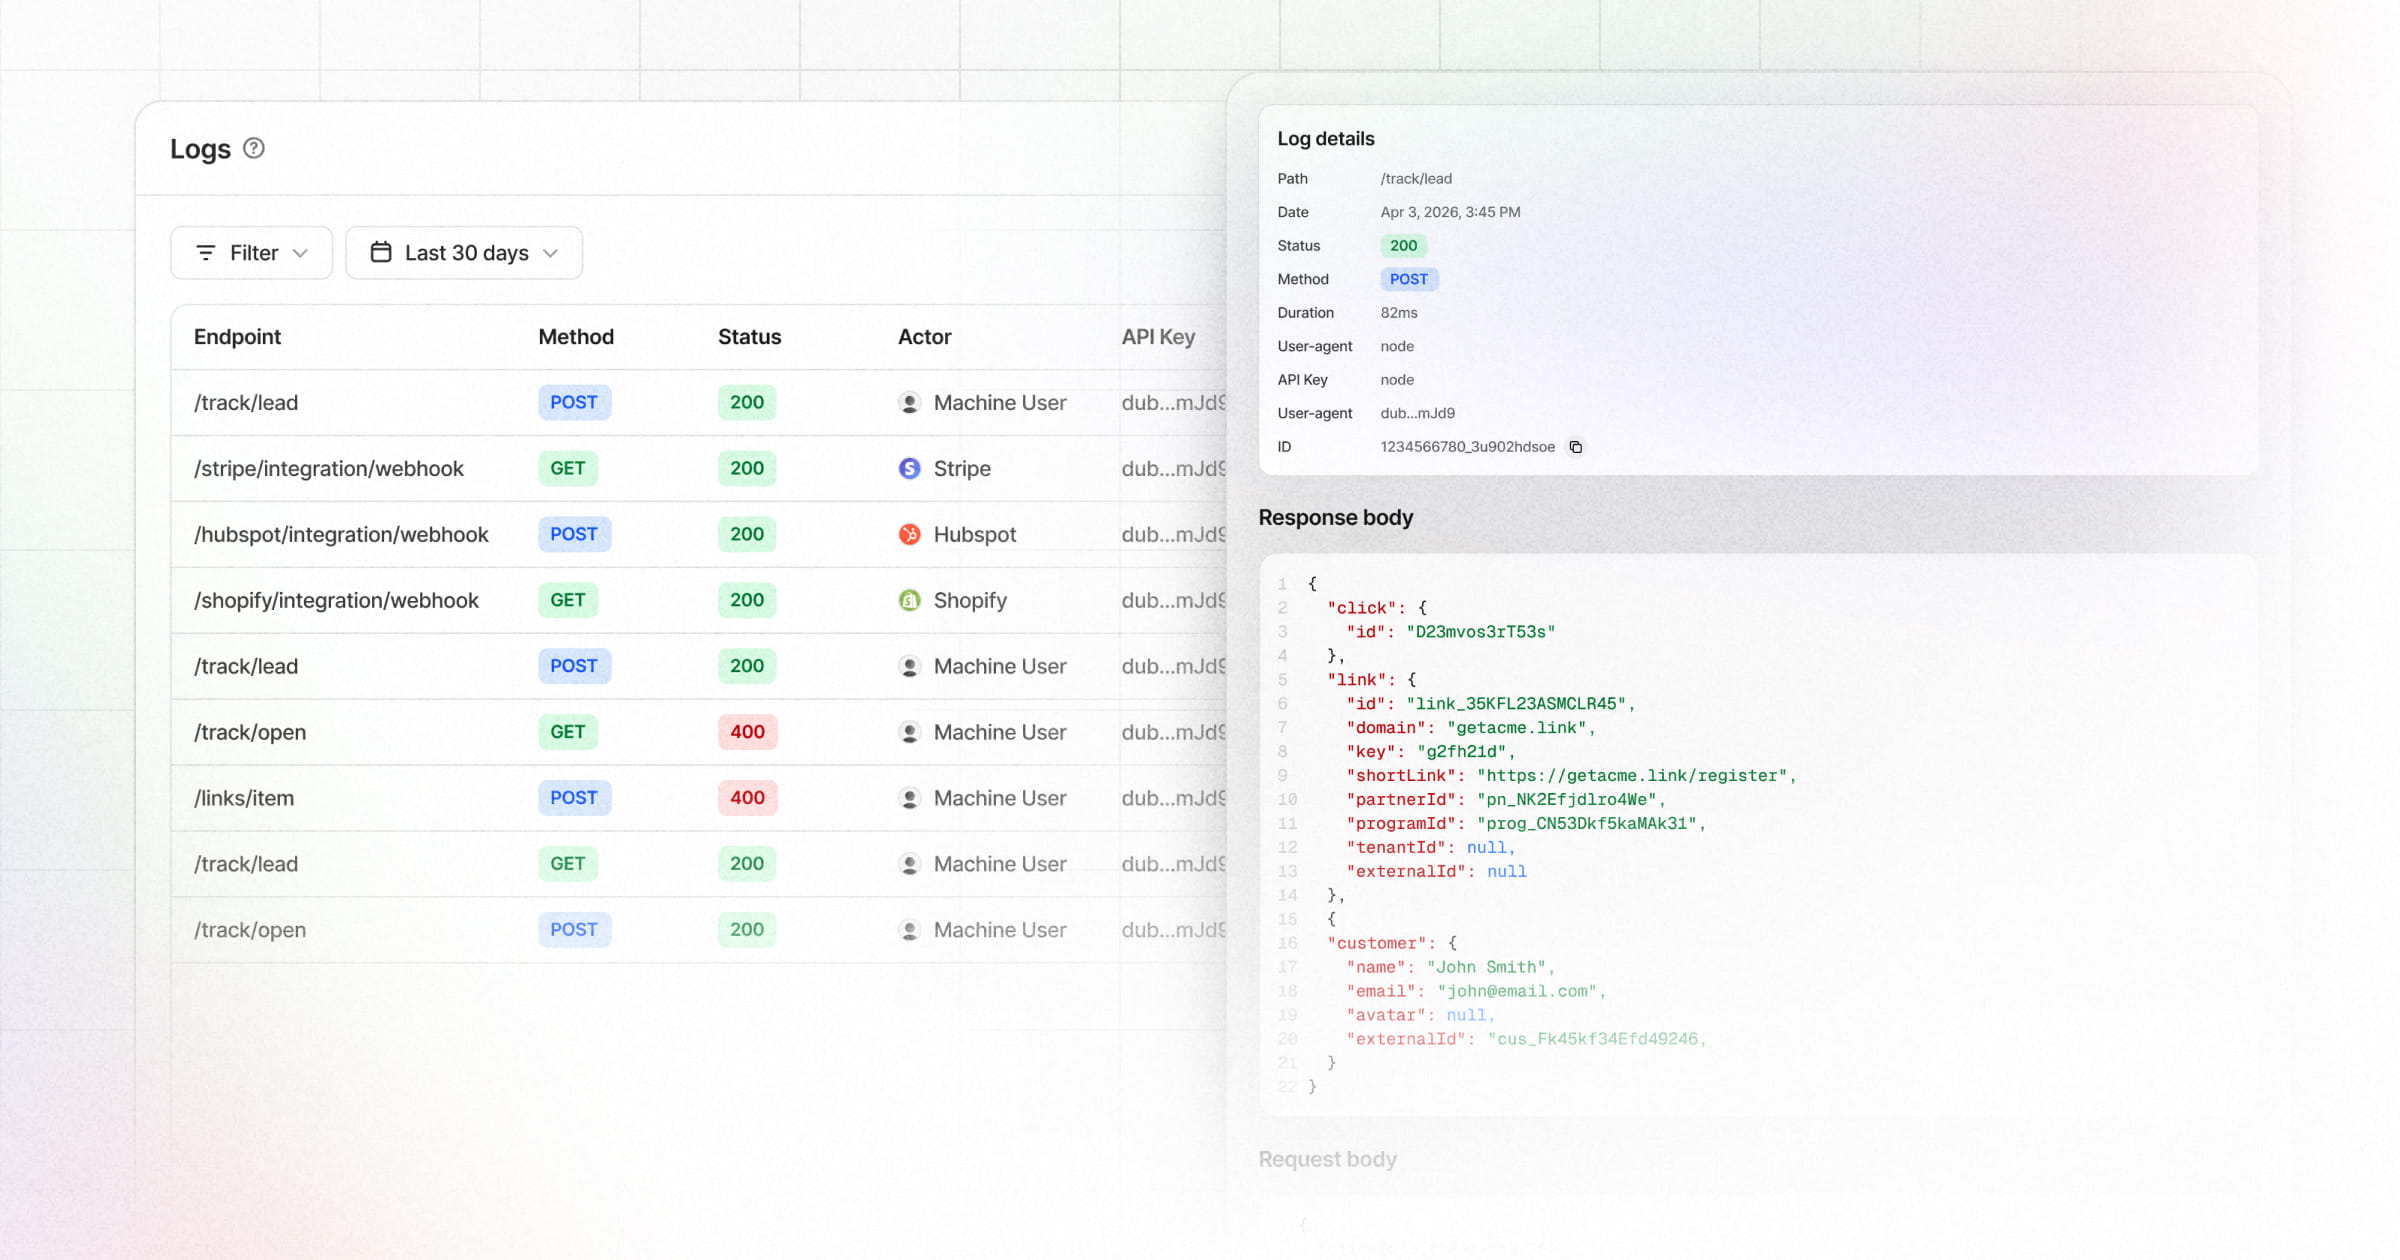
Task: Click the 200 status badge in Log details
Action: (x=1403, y=246)
